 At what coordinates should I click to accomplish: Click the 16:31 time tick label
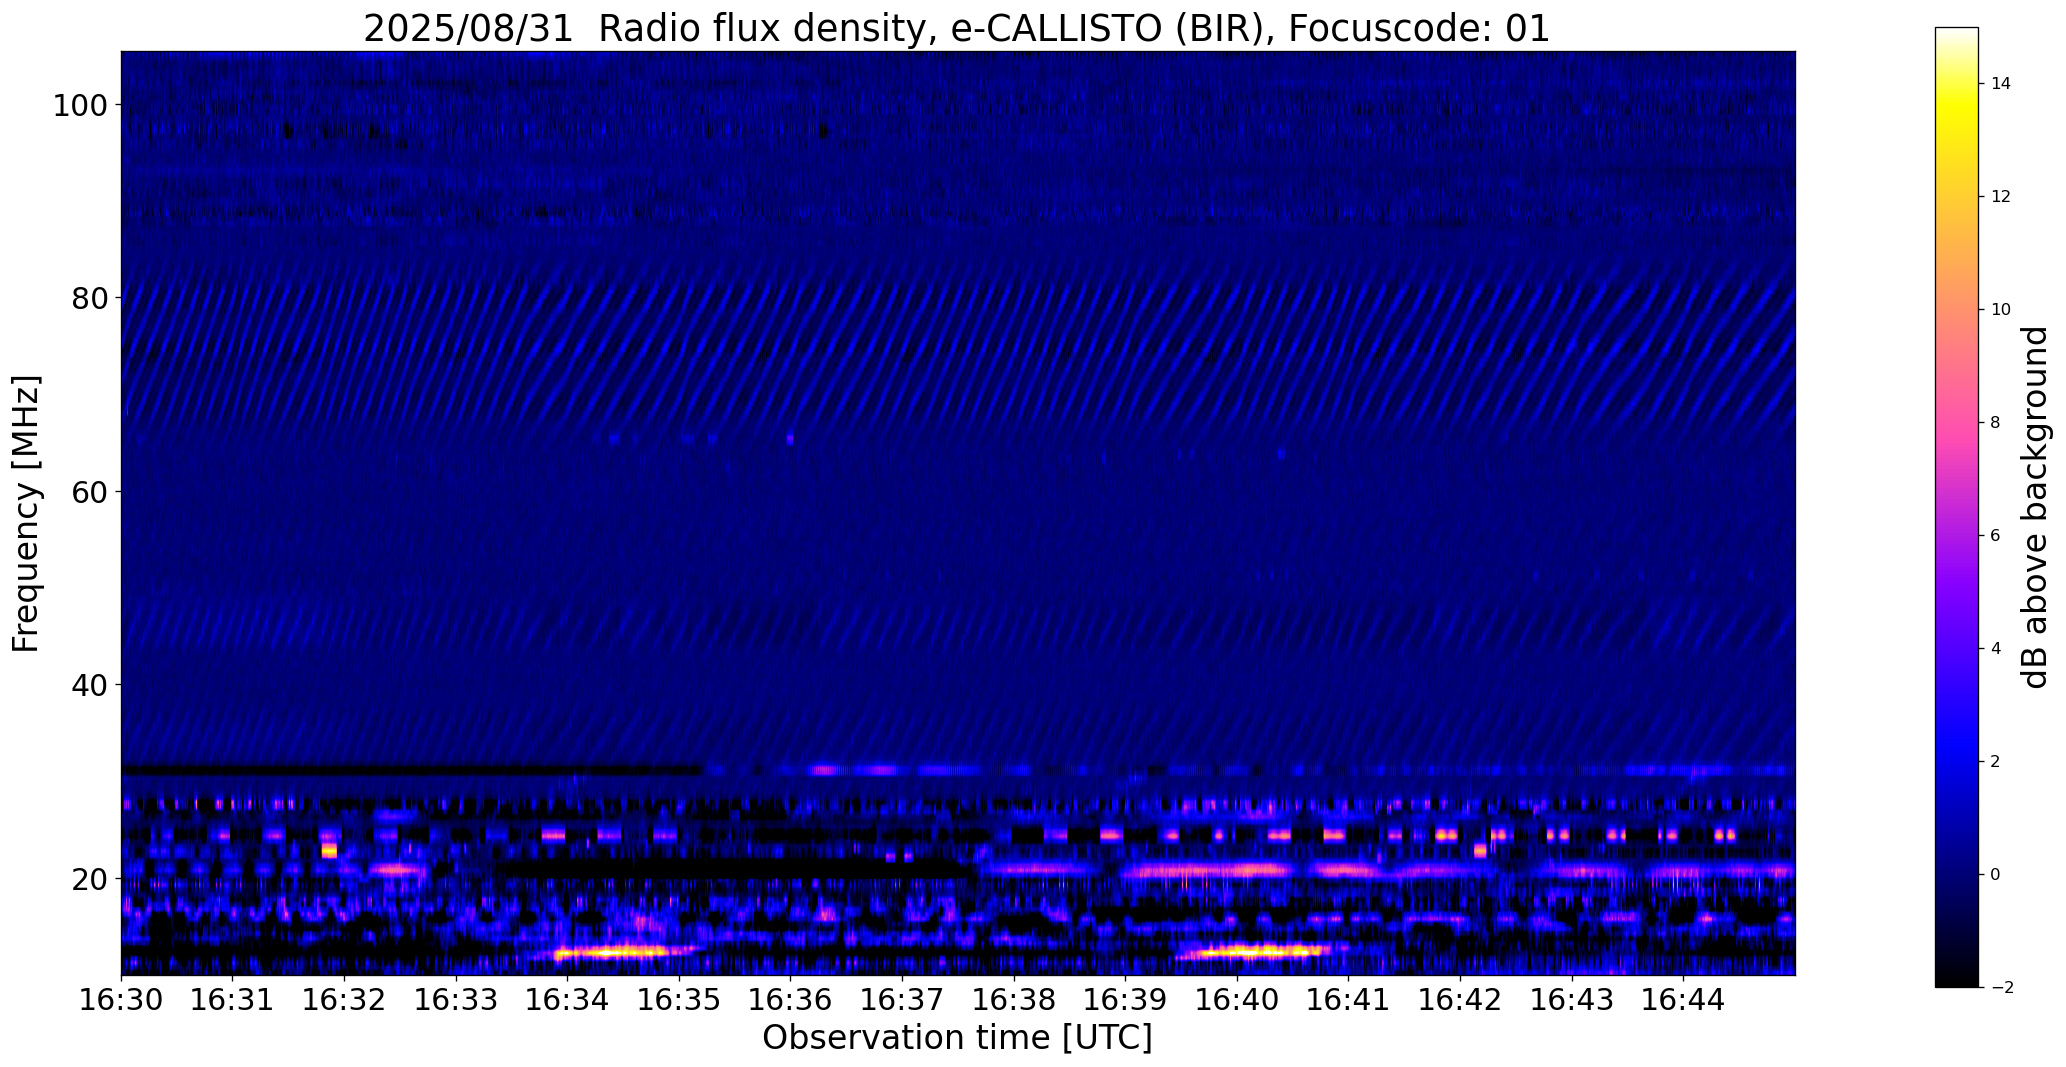click(x=233, y=998)
